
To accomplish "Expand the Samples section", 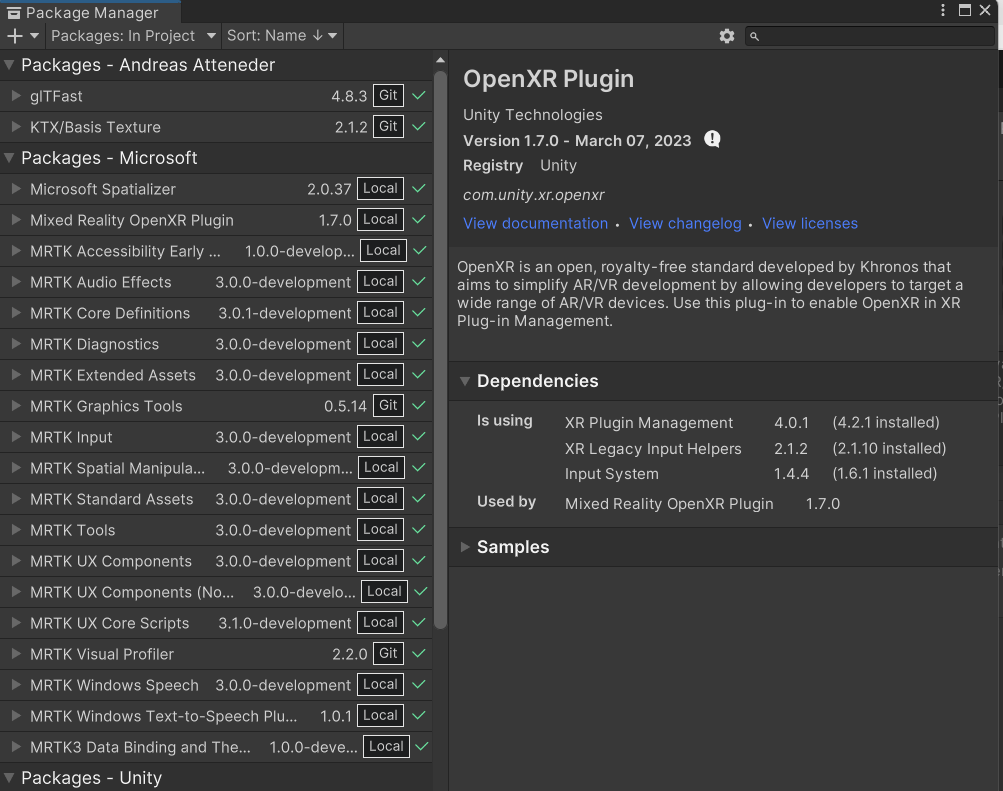I will [464, 547].
